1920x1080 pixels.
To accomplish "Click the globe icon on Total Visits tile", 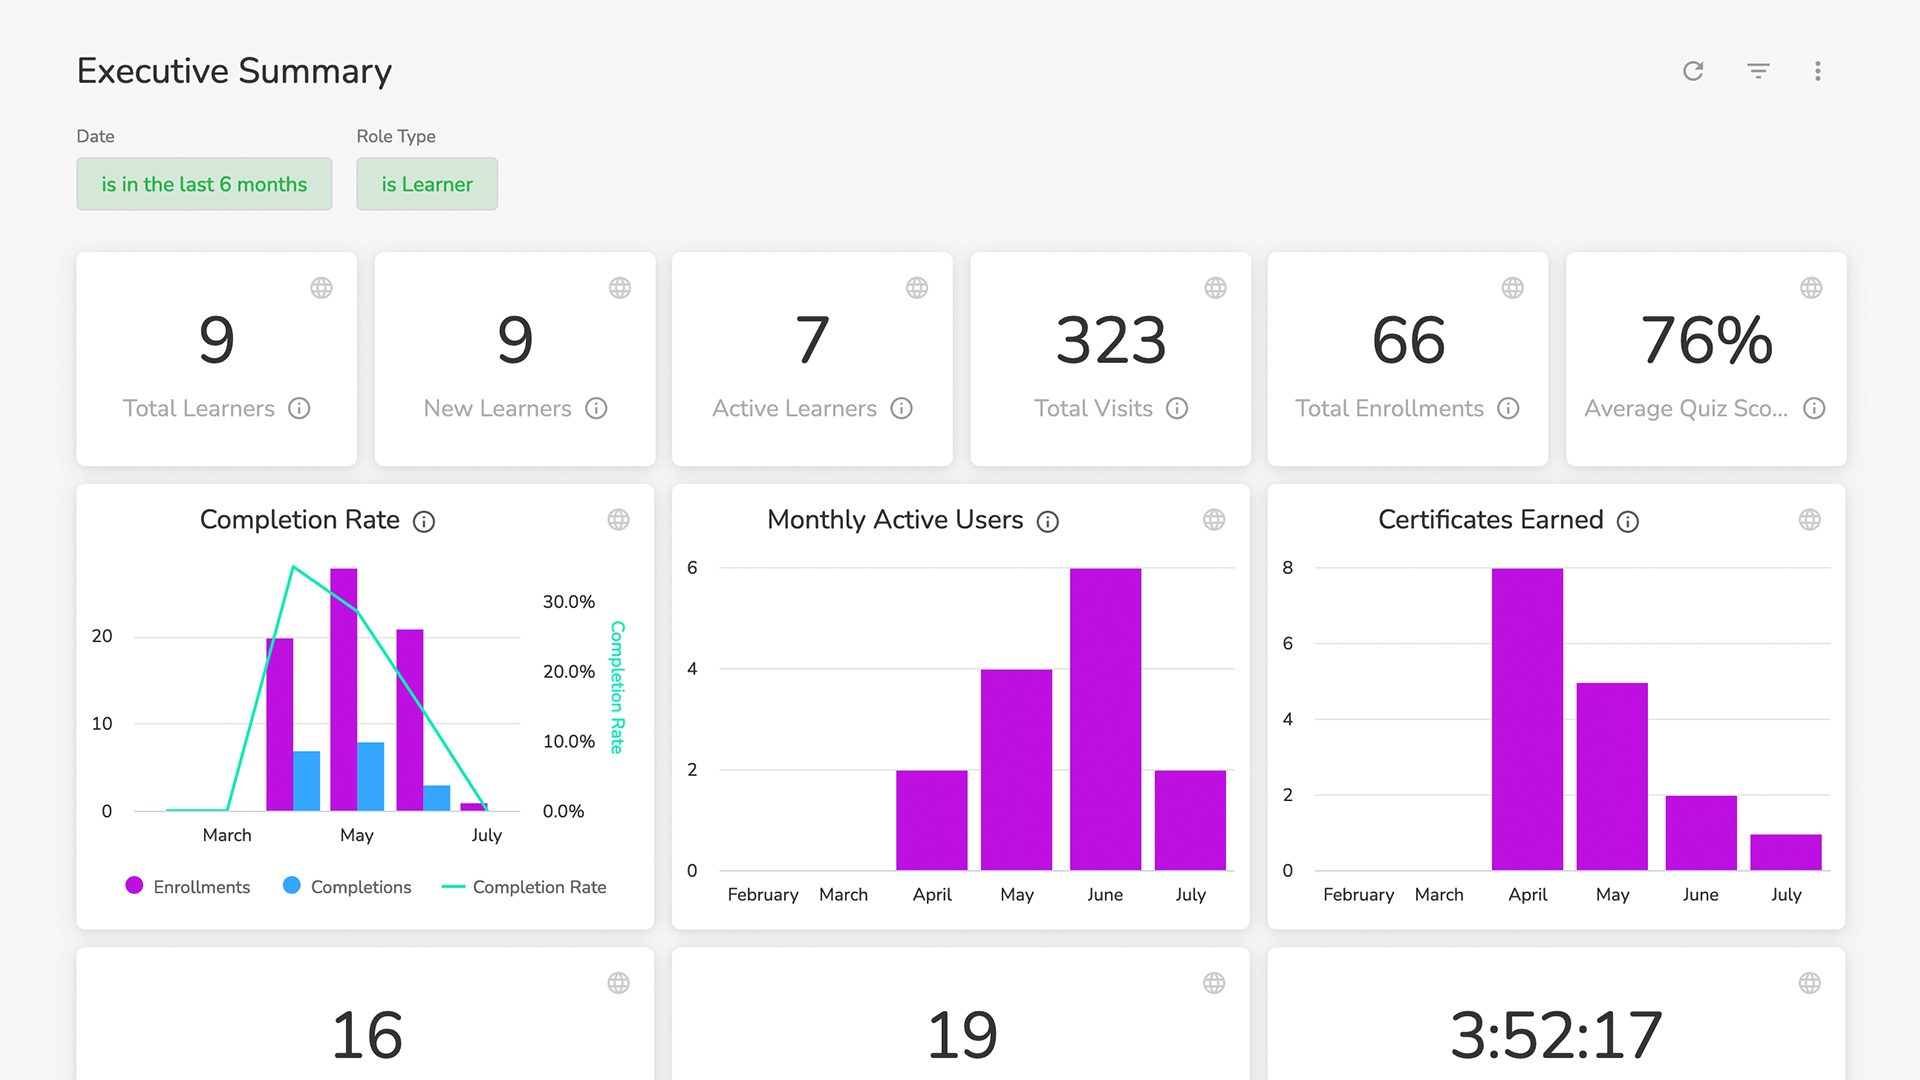I will (x=1215, y=288).
